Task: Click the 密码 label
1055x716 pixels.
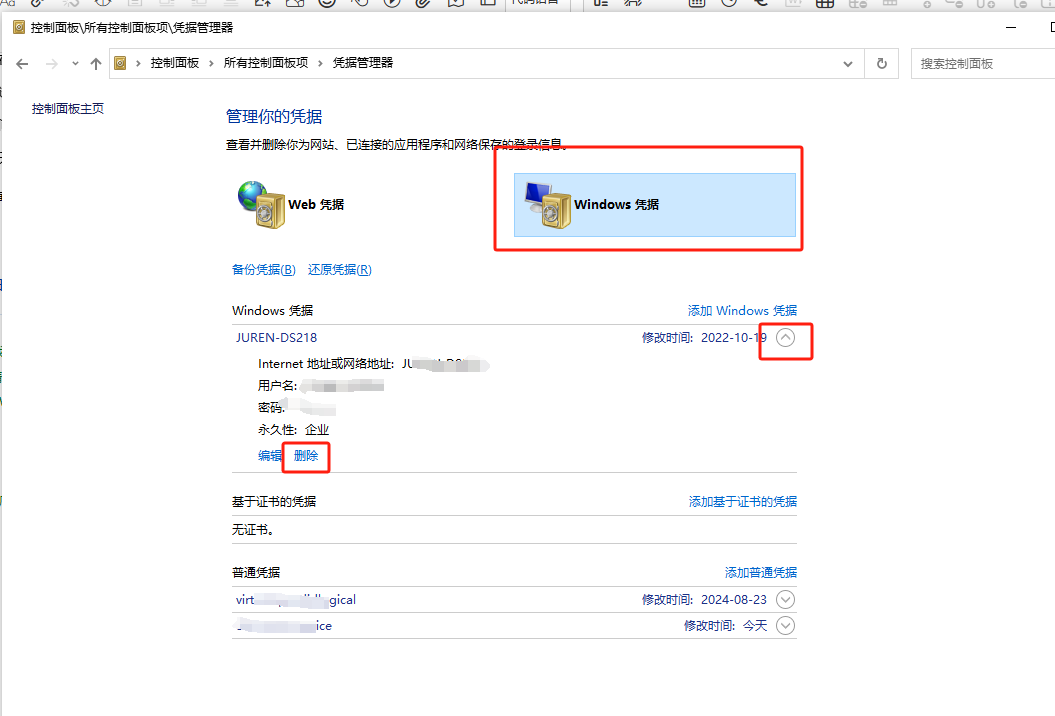Action: coord(271,408)
